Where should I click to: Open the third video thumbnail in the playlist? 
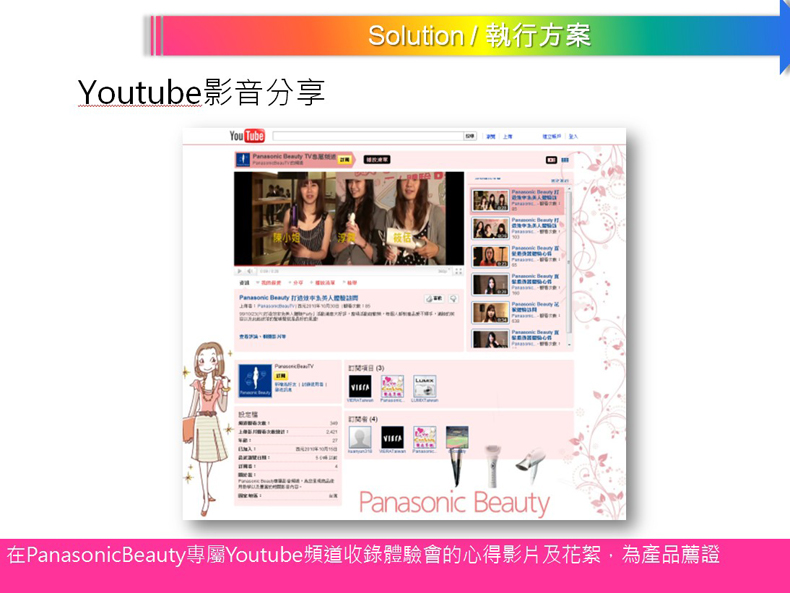coord(490,256)
